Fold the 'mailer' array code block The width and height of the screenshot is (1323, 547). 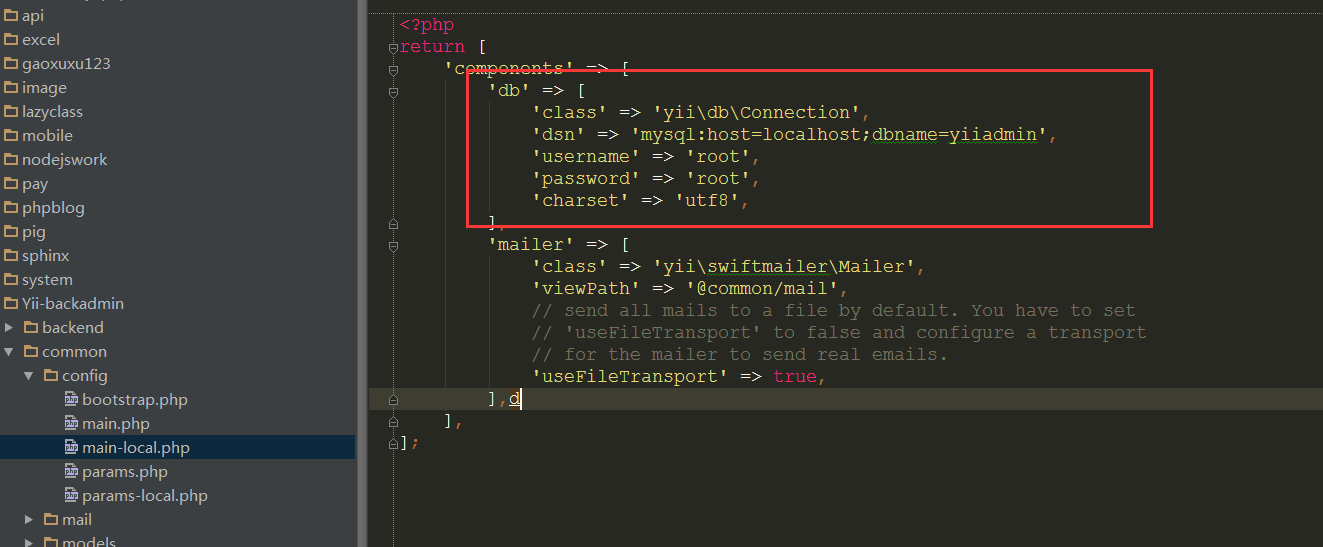coord(393,245)
